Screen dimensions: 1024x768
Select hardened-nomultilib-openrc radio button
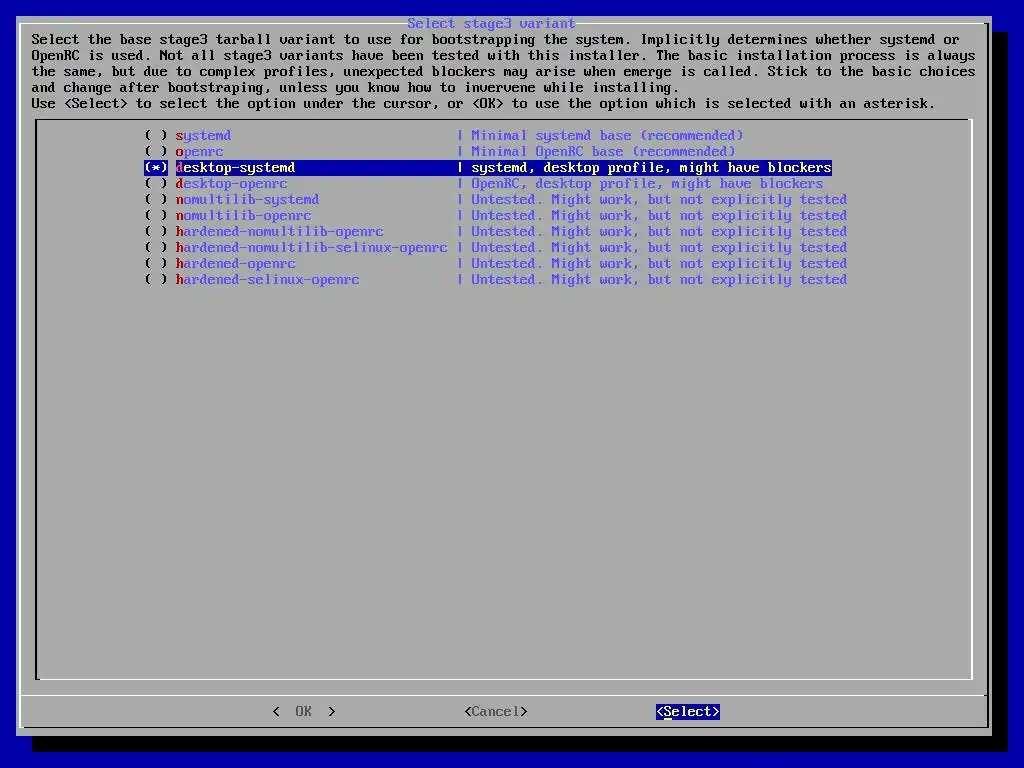pyautogui.click(x=155, y=231)
